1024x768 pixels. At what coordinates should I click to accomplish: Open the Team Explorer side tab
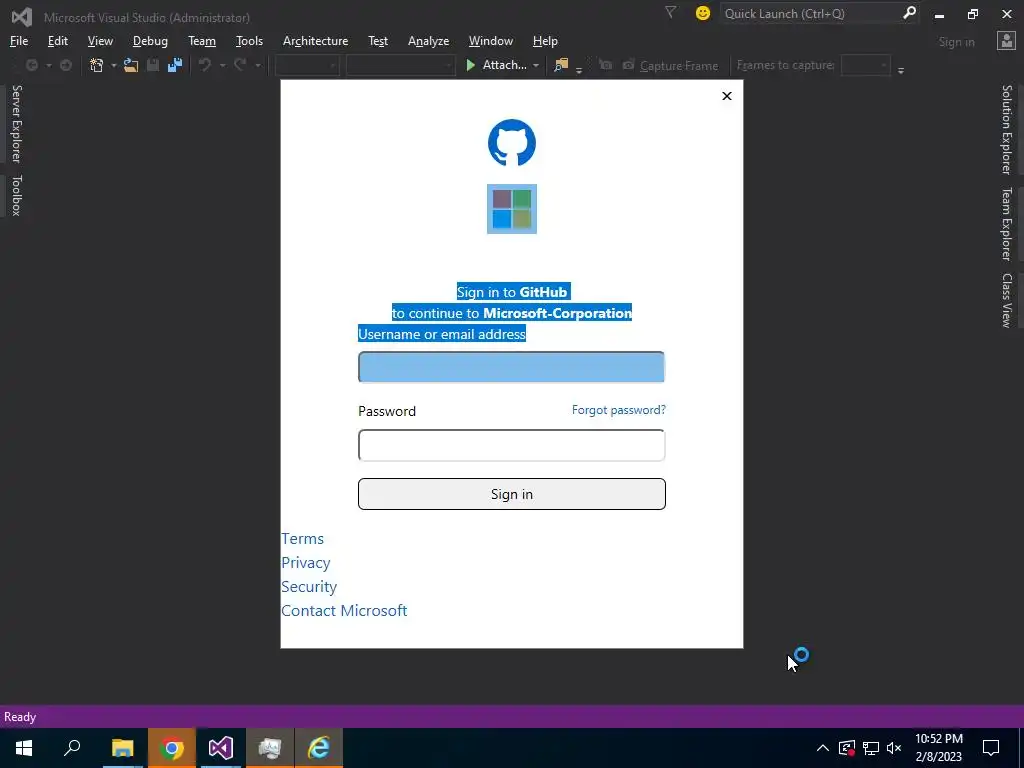tap(1007, 224)
